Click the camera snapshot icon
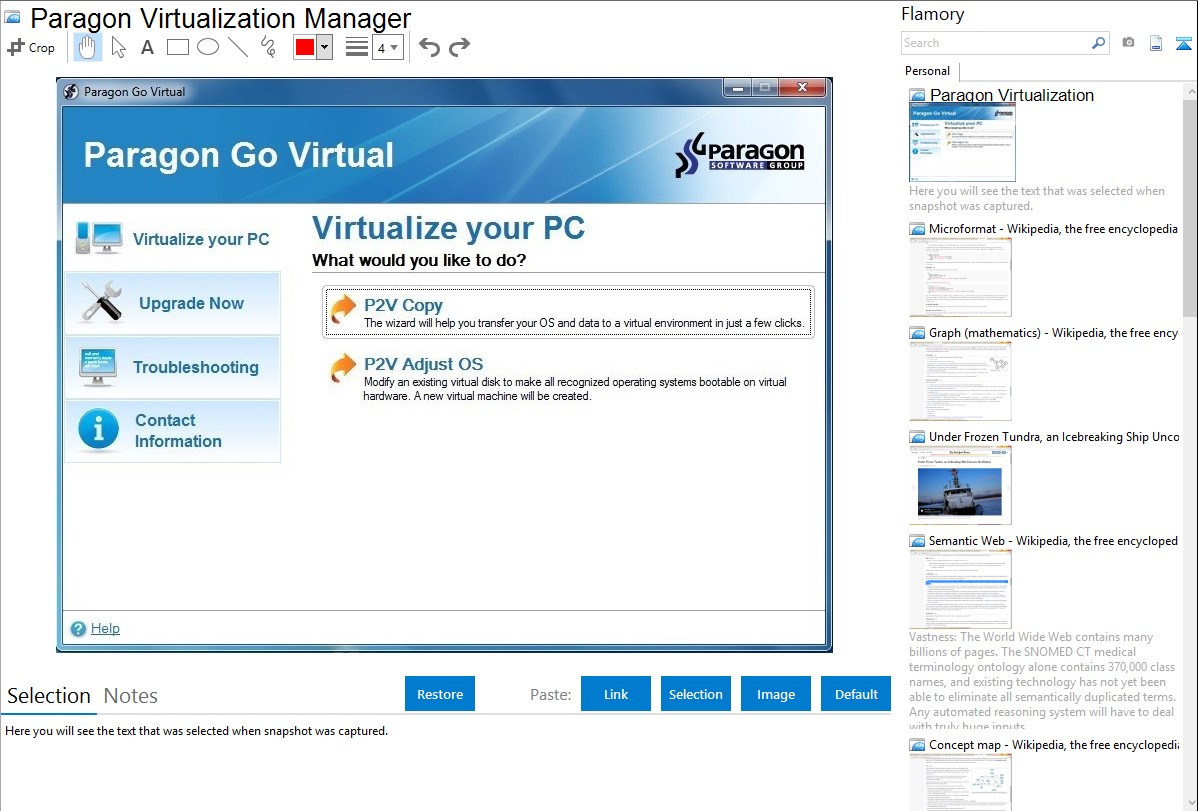Screen dimensions: 1198x811 1128,43
